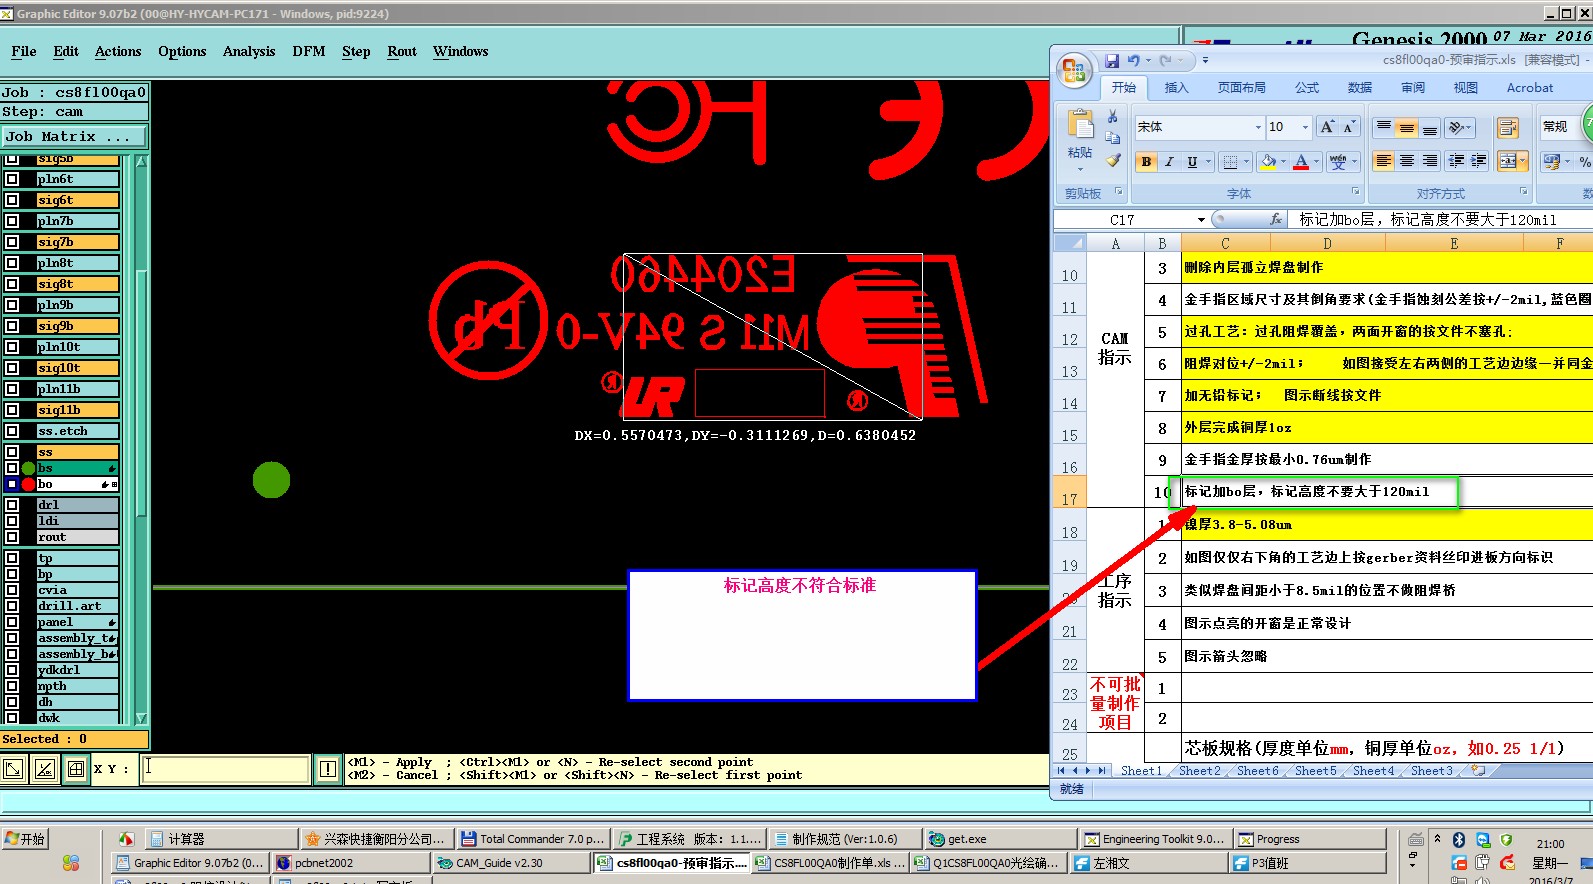Image resolution: width=1593 pixels, height=884 pixels.
Task: Open the underline style dropdown arrow
Action: pos(1208,162)
